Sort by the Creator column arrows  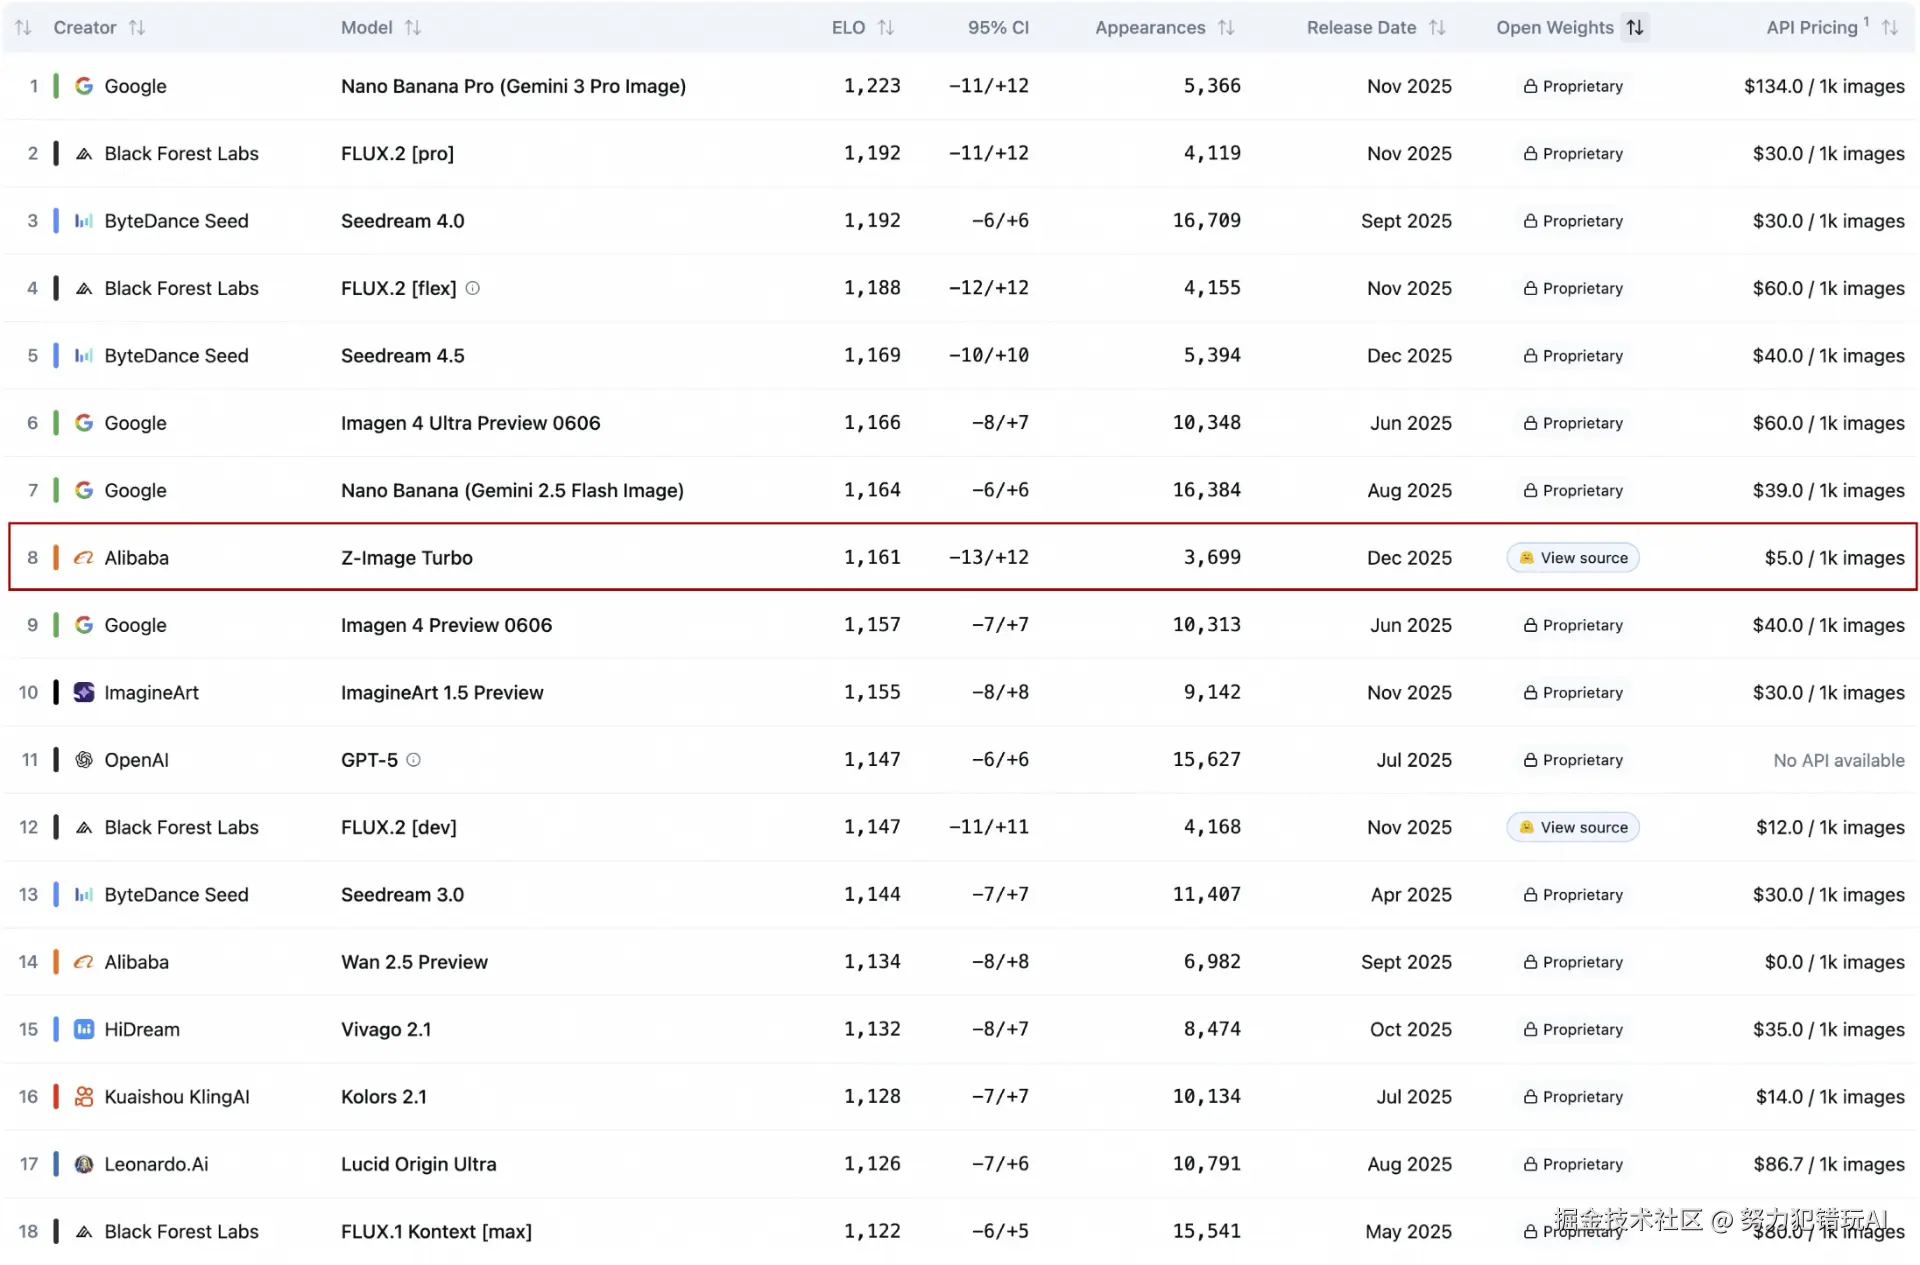coord(137,28)
